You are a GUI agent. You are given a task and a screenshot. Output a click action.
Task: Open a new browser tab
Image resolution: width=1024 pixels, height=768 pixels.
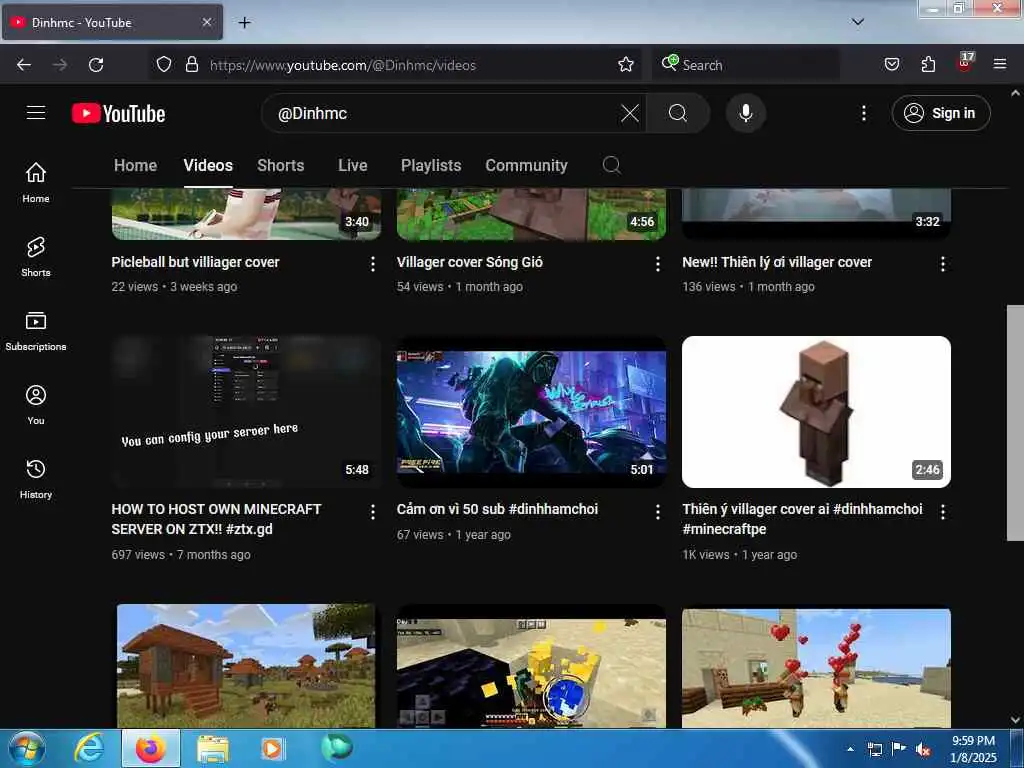(244, 23)
